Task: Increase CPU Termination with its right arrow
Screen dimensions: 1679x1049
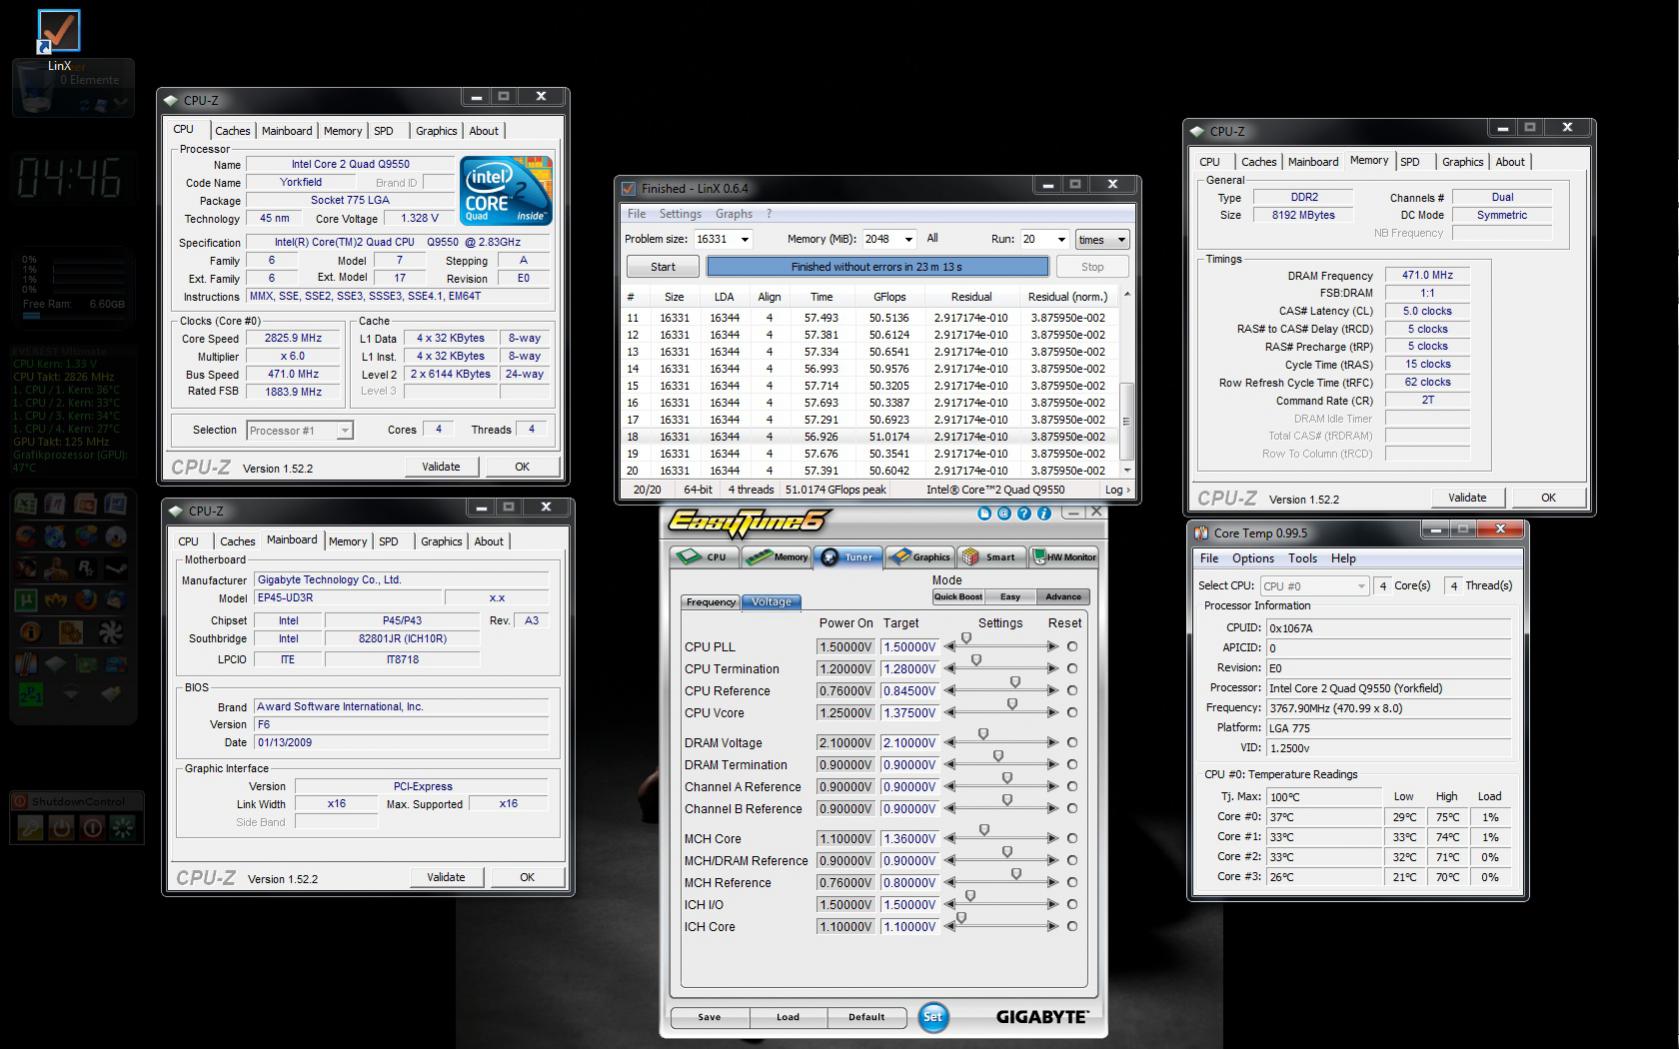Action: 1052,669
